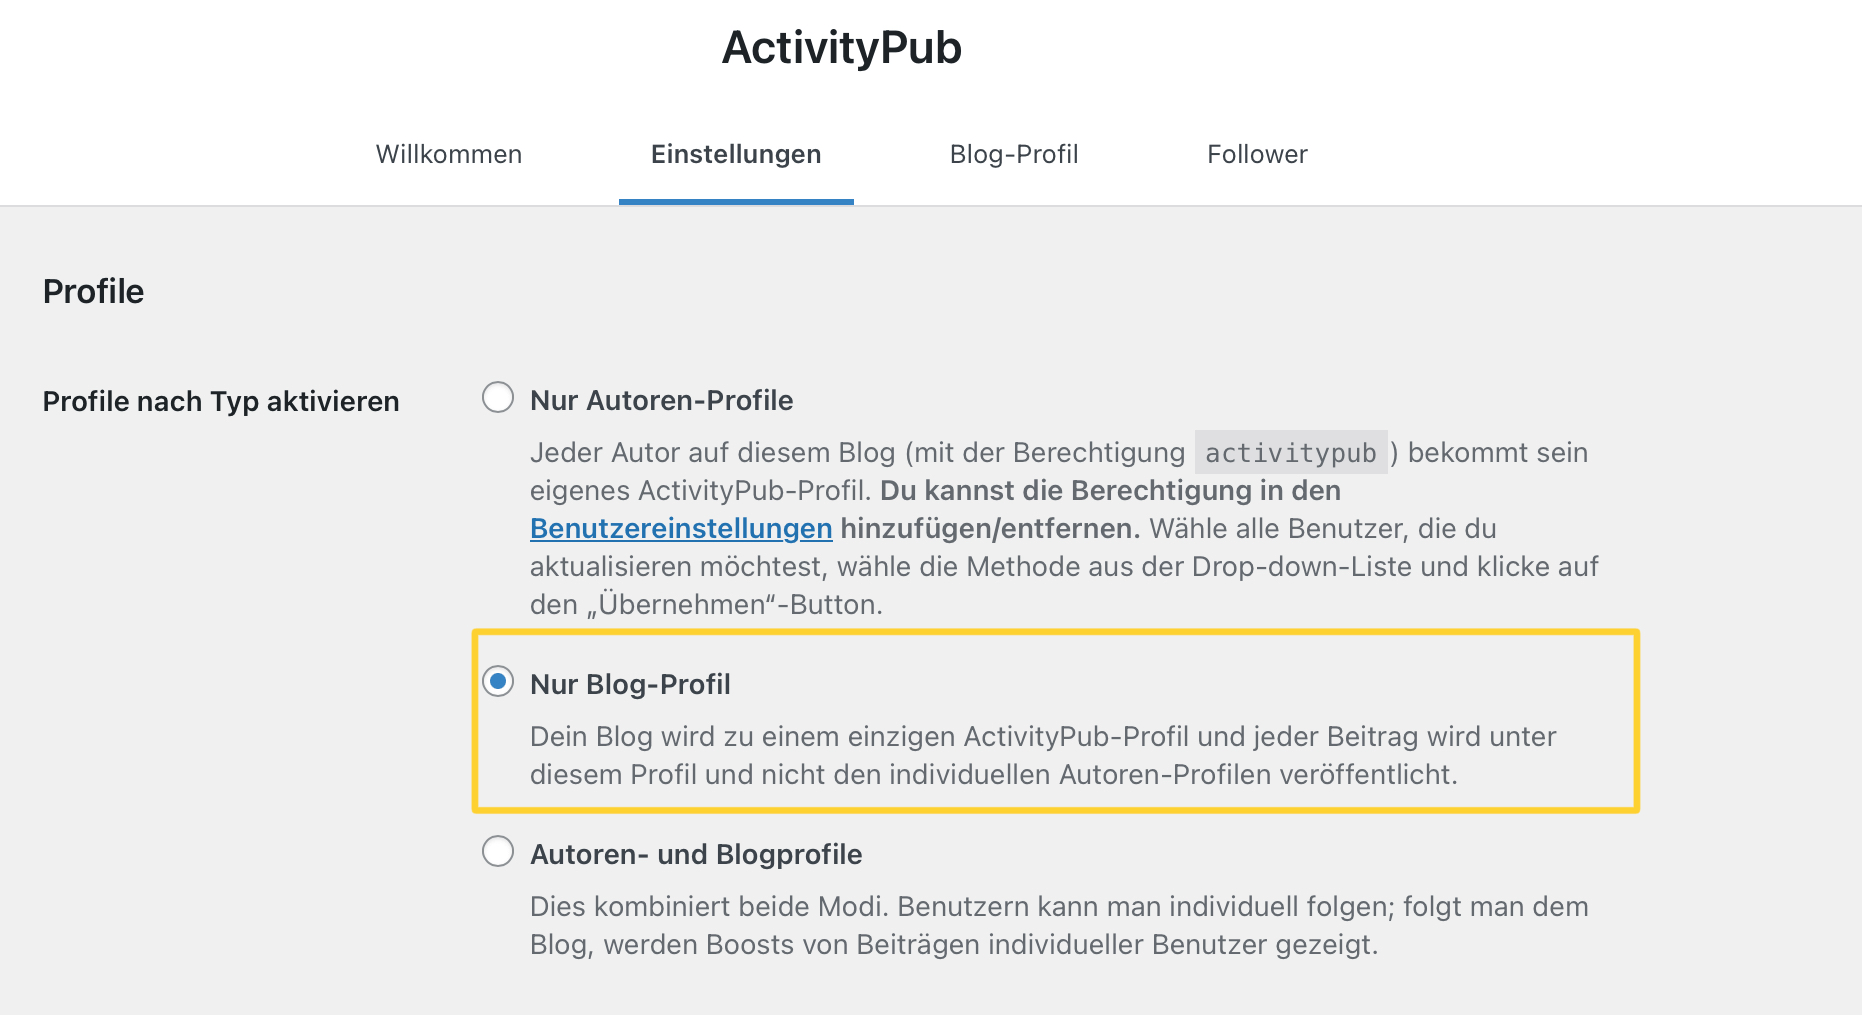Choose the Autoren- und Blogprofile radio option

(498, 852)
